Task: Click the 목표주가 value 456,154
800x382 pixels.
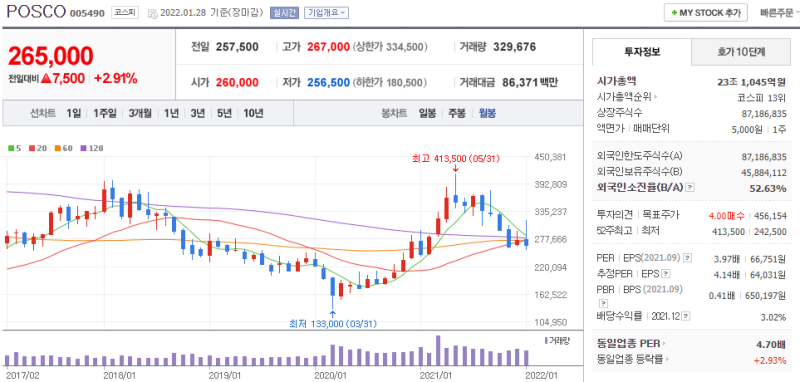Action: coord(771,215)
